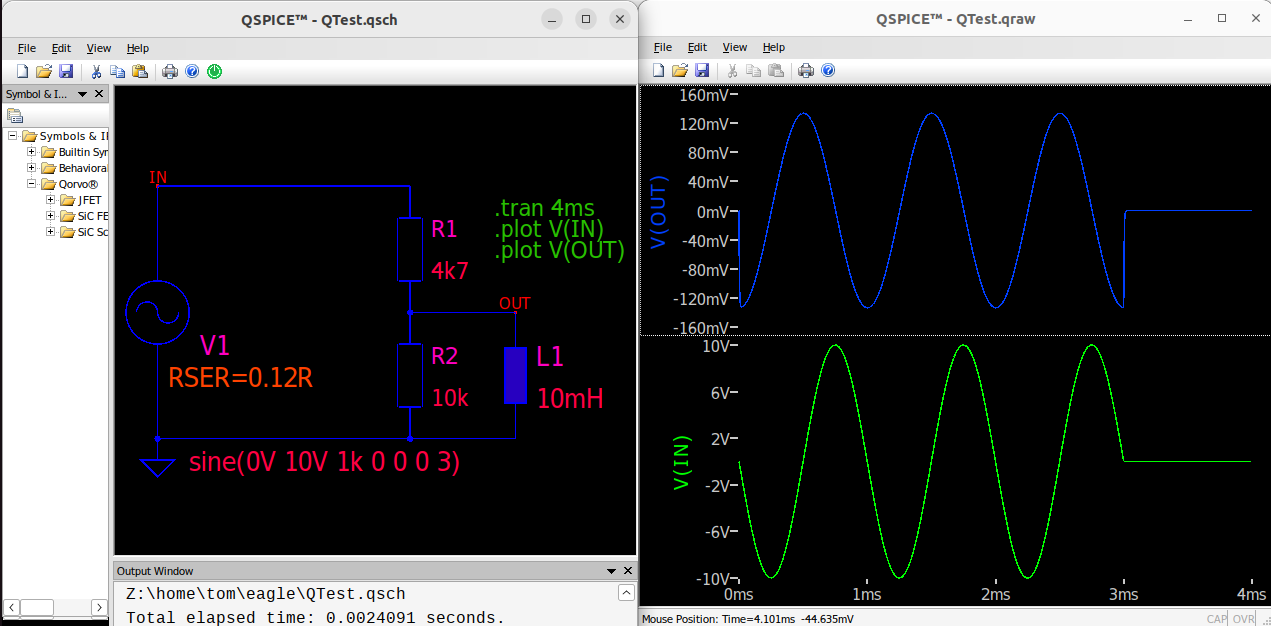Select the V1 sine voltage source symbol
Screen dimensions: 1271x626
pyautogui.click(x=157, y=313)
